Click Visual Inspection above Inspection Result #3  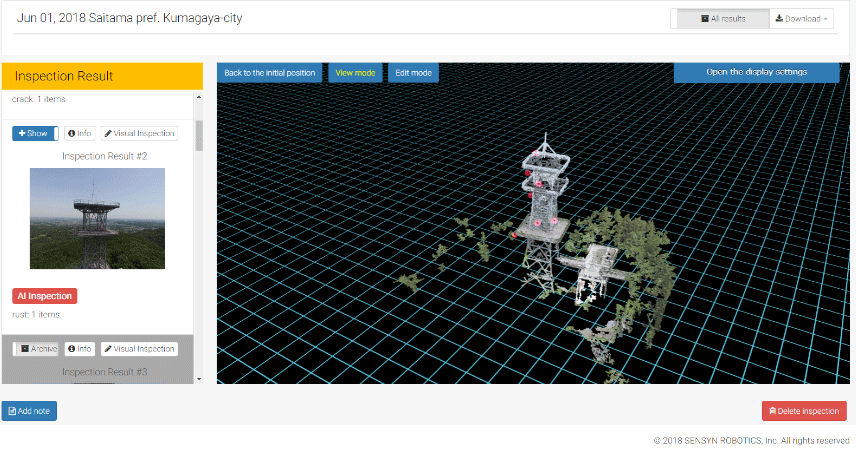tap(140, 349)
